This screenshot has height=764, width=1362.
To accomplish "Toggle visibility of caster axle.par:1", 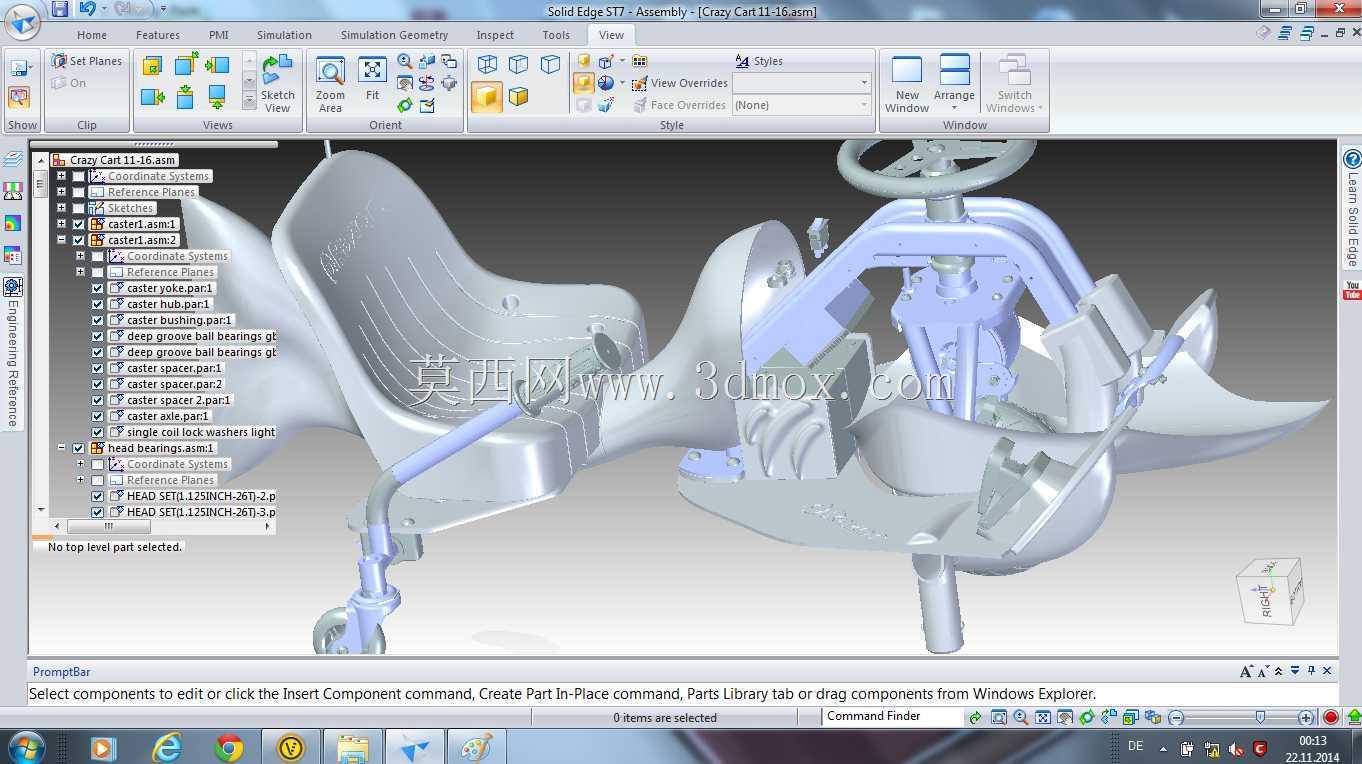I will [98, 416].
